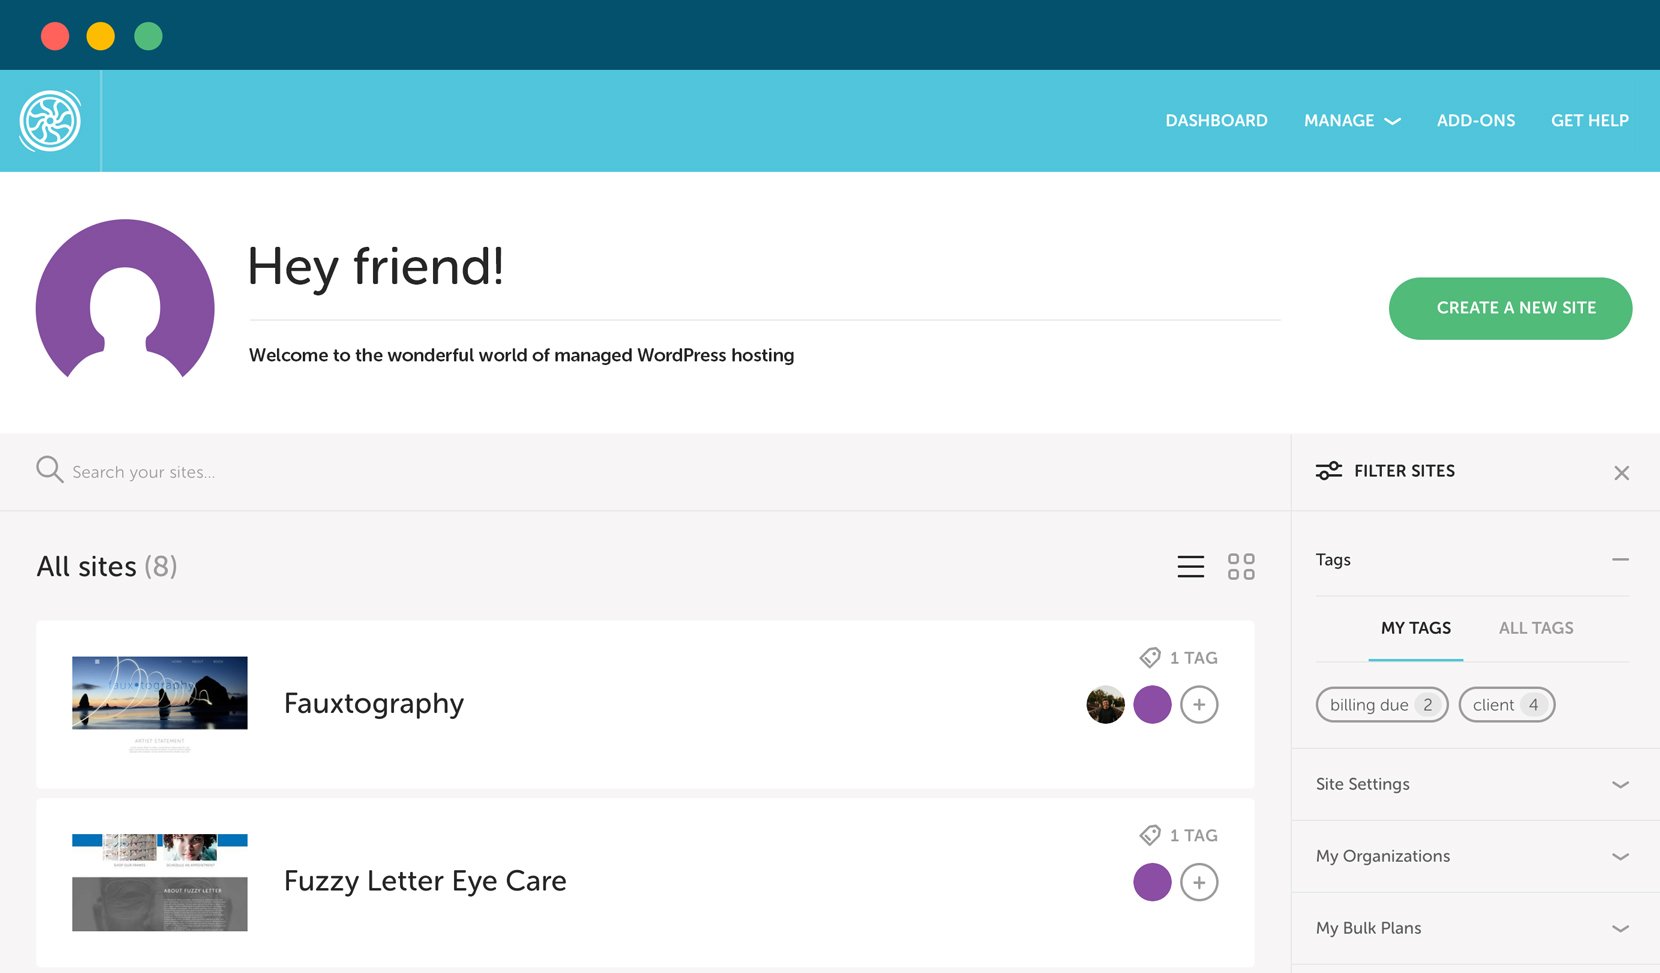The image size is (1660, 973).
Task: Click the tag icon on Fauxtography
Action: pos(1150,657)
